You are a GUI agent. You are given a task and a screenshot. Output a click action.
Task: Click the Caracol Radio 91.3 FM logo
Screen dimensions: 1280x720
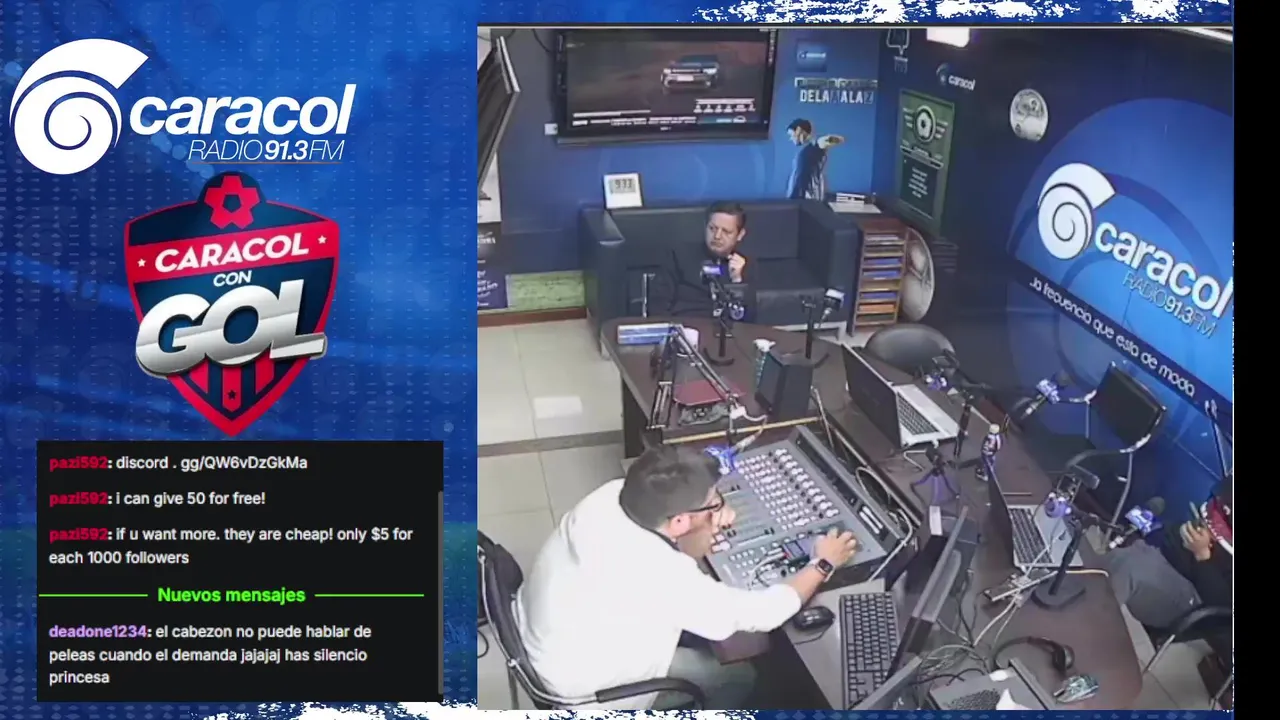183,106
